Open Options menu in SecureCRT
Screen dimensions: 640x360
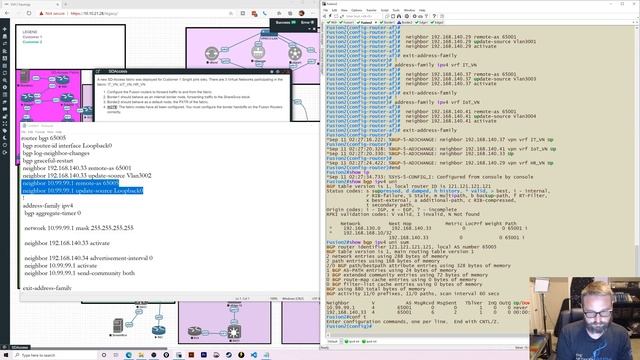(x=356, y=10)
